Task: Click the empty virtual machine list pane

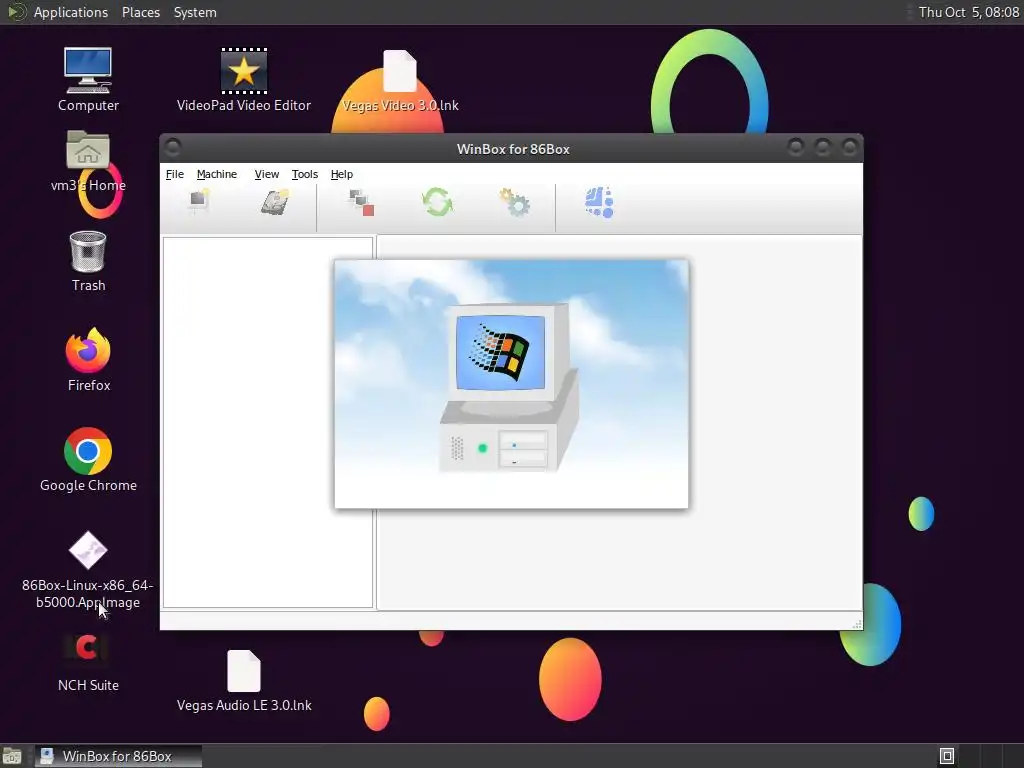Action: [268, 423]
